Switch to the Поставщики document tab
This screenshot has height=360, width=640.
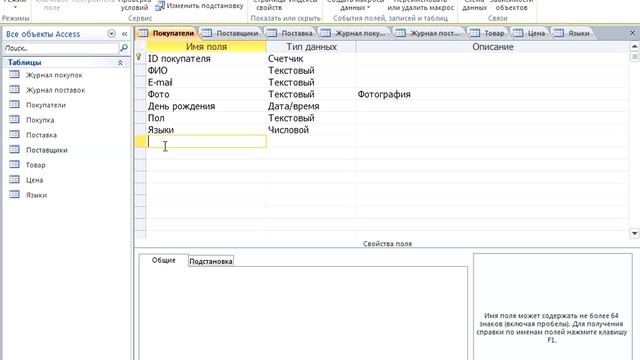231,33
